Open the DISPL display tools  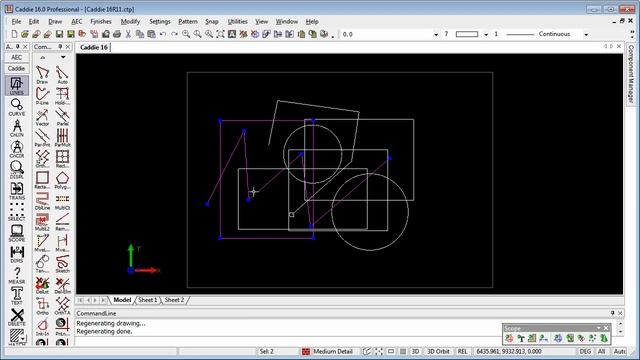click(17, 170)
